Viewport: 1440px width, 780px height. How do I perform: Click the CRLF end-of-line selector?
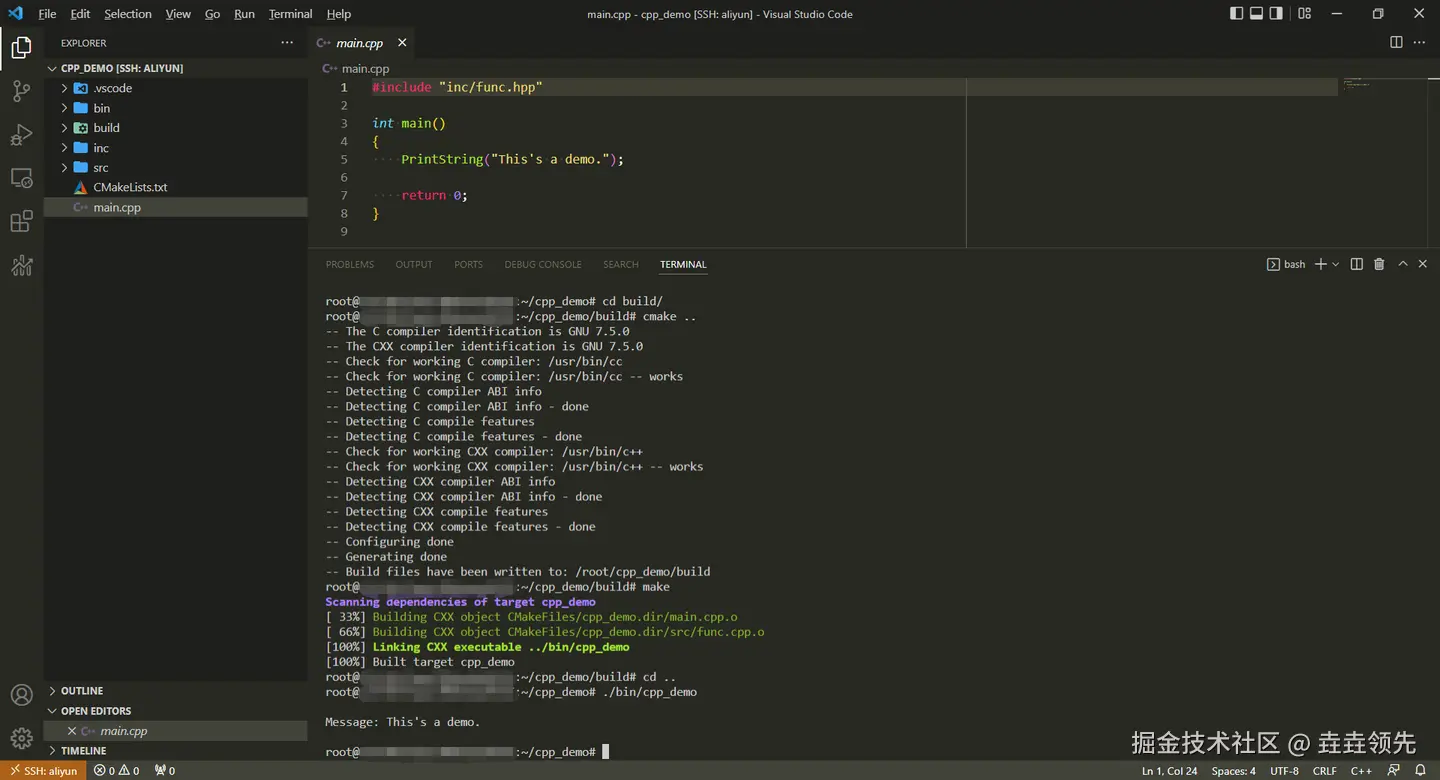pyautogui.click(x=1324, y=771)
